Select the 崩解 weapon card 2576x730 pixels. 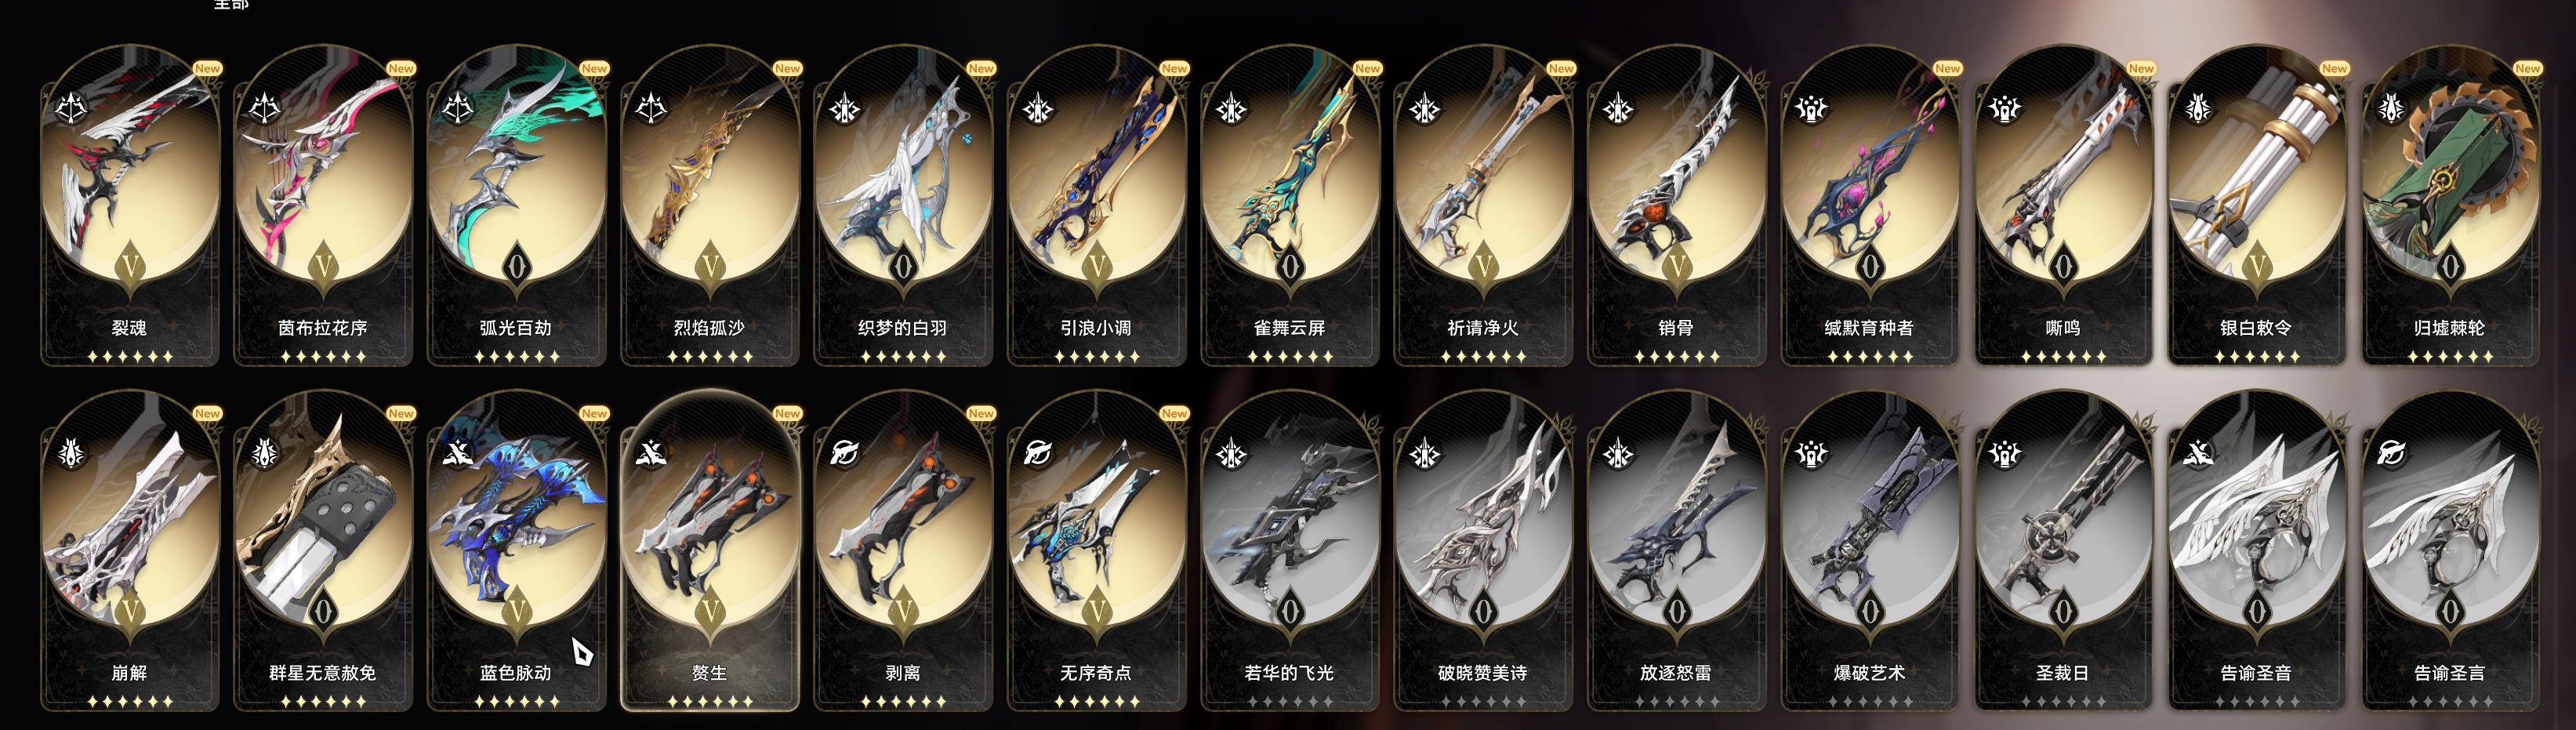(x=130, y=550)
